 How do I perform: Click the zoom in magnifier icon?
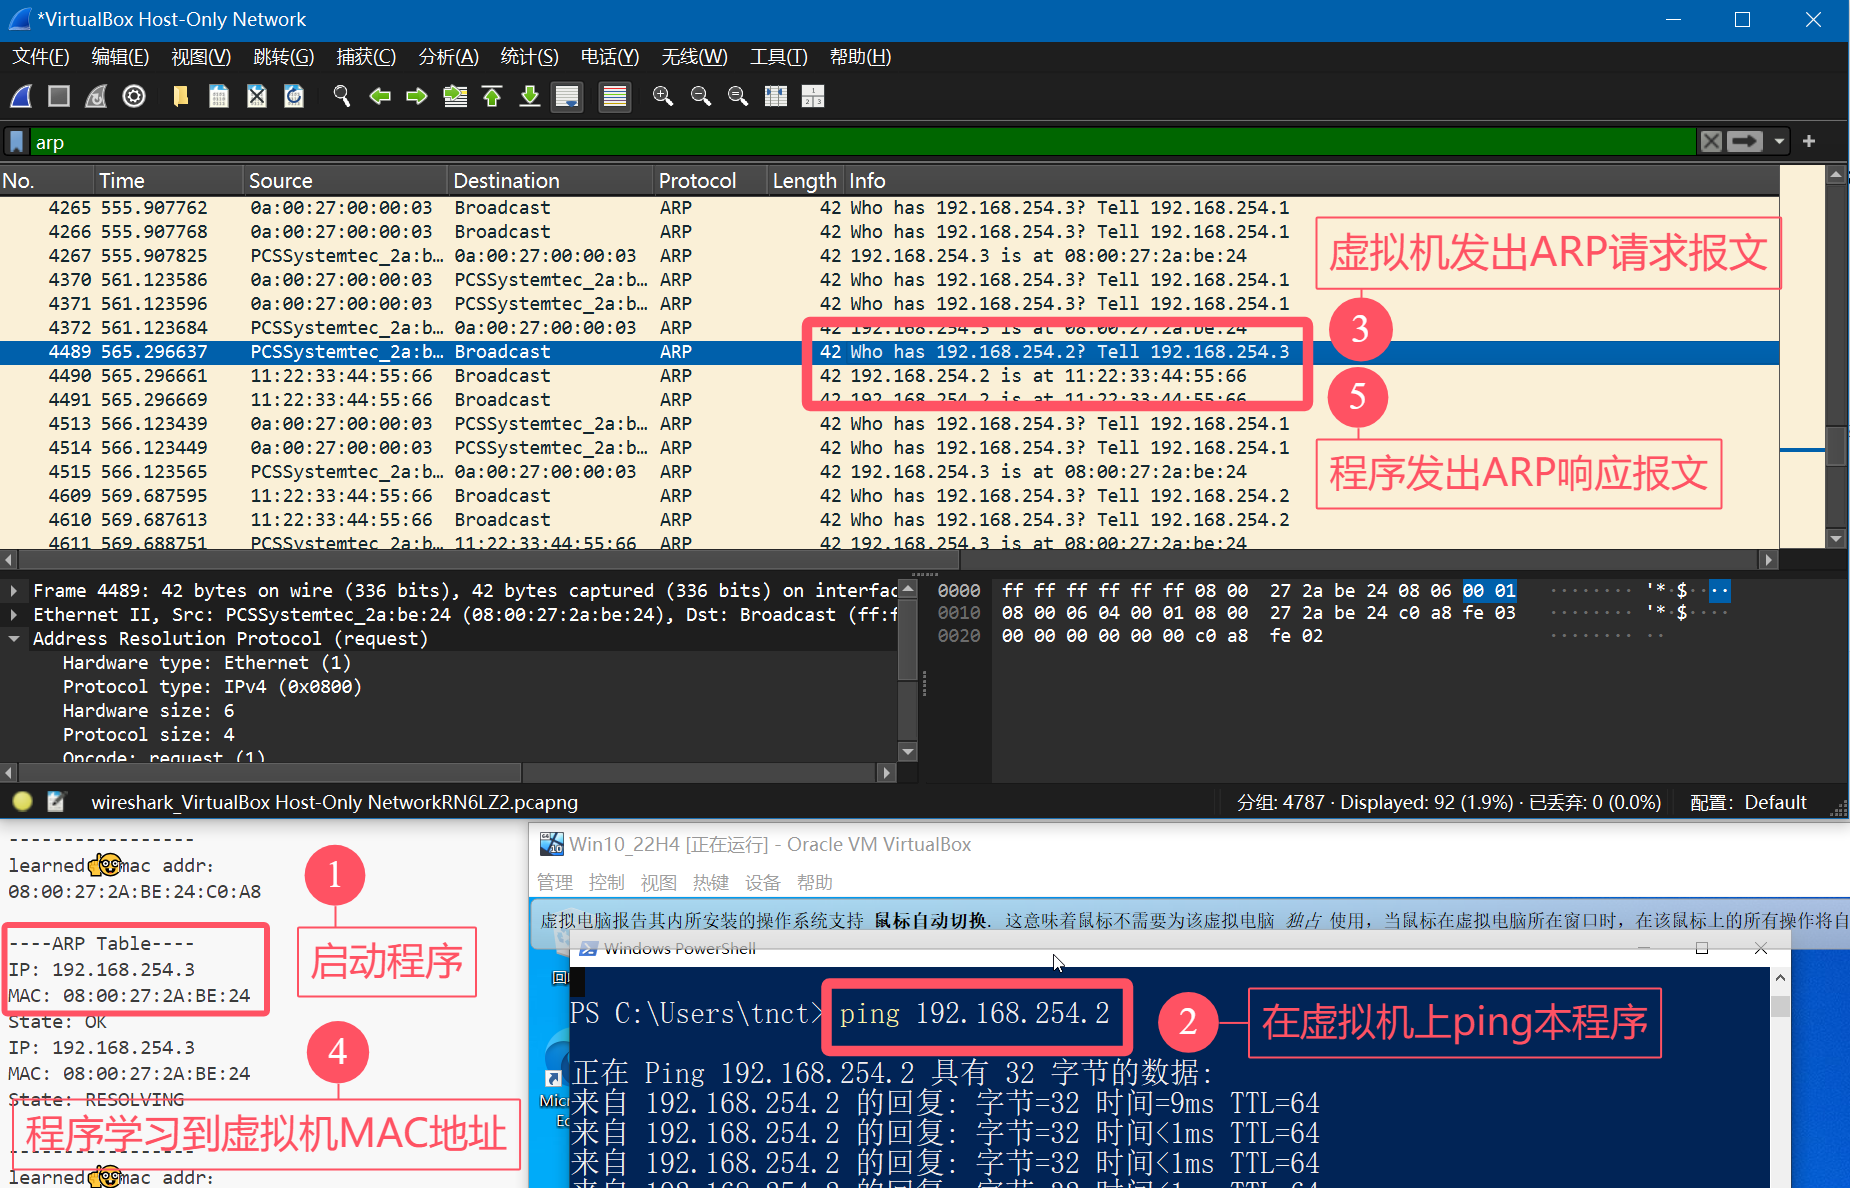click(x=662, y=96)
